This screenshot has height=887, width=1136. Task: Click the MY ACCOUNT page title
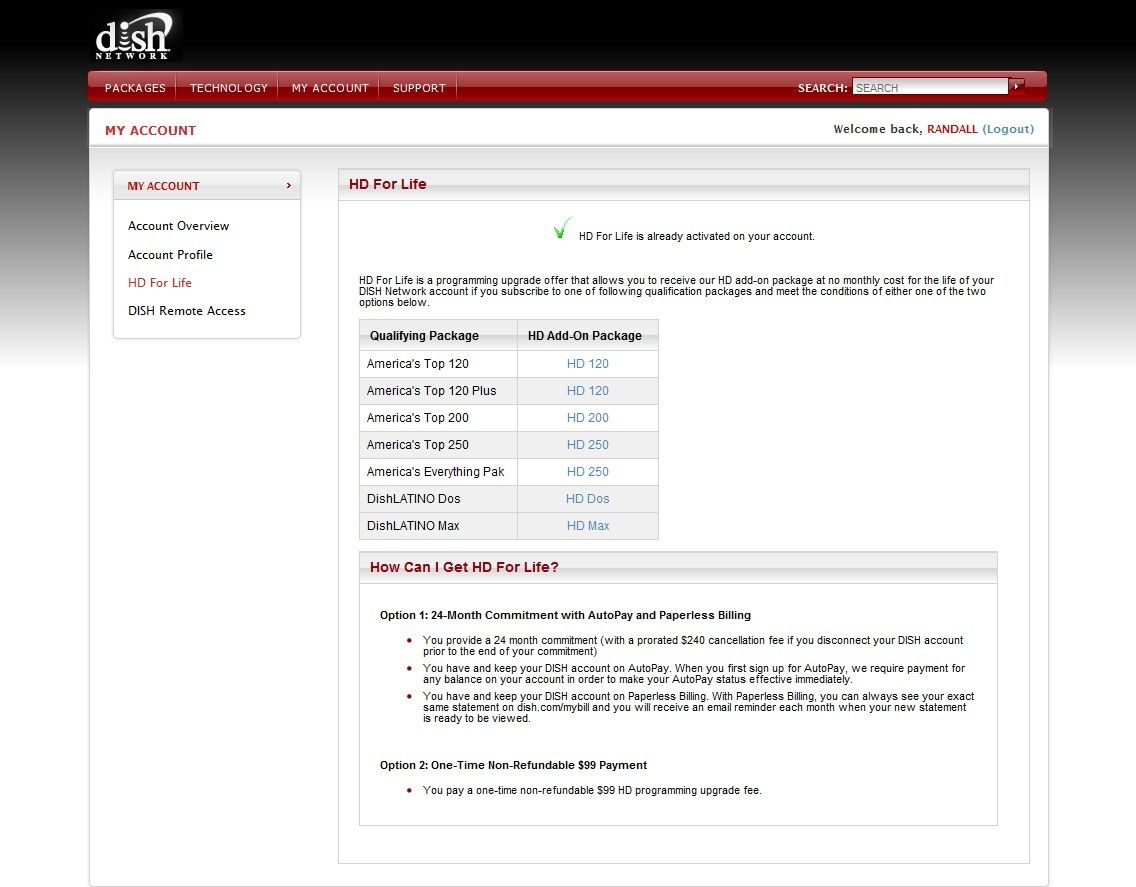click(150, 130)
